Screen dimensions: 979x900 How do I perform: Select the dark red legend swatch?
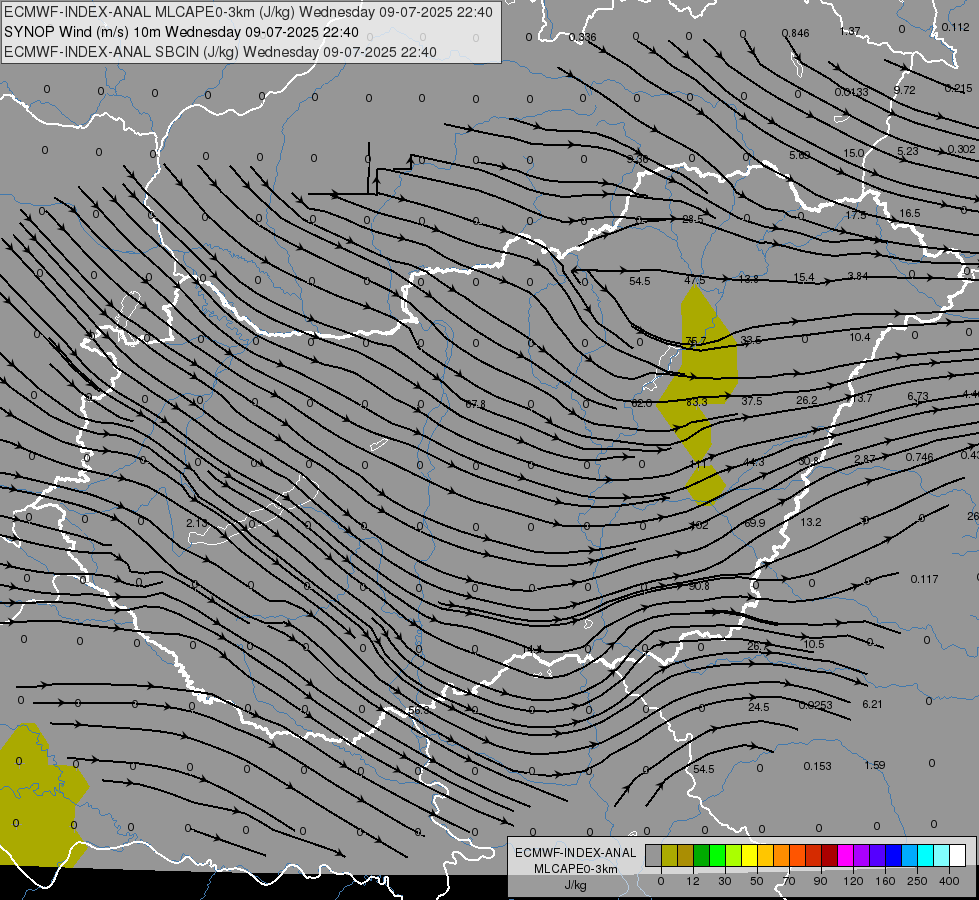pyautogui.click(x=829, y=855)
